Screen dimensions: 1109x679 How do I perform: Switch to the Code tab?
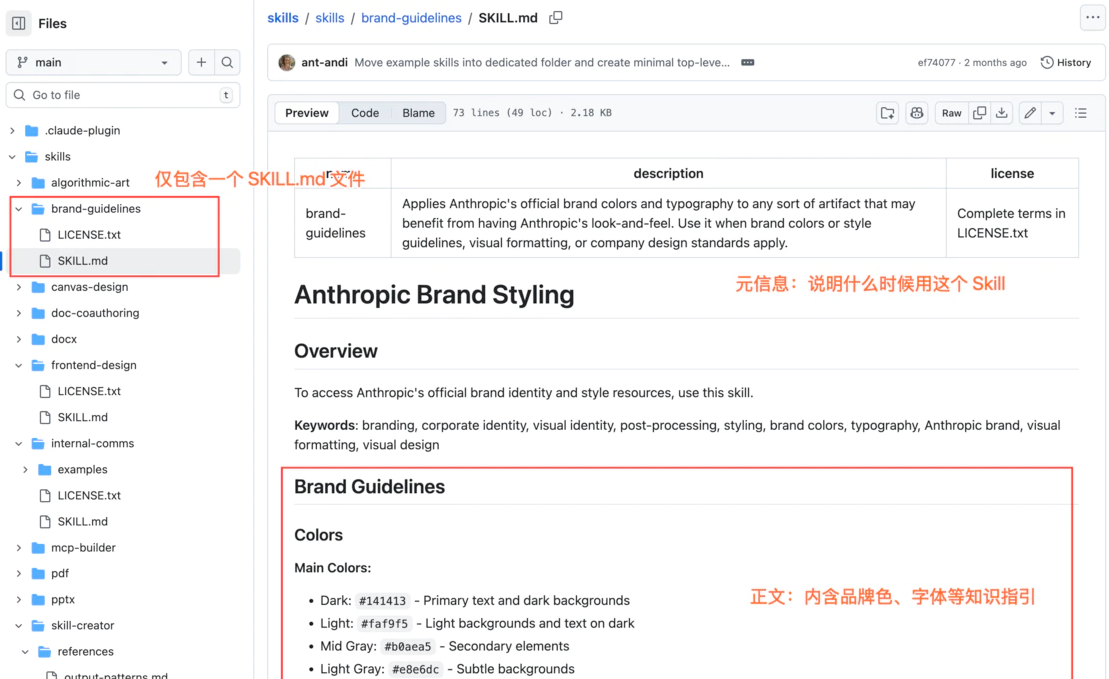[x=365, y=113]
